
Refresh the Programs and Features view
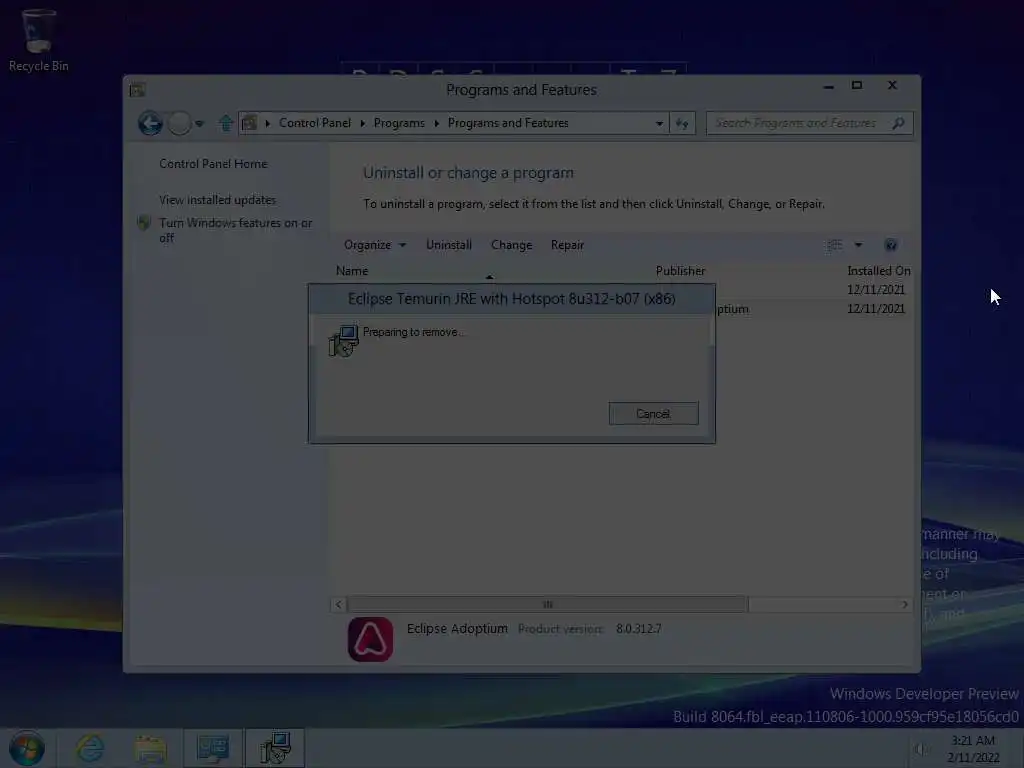click(x=682, y=123)
